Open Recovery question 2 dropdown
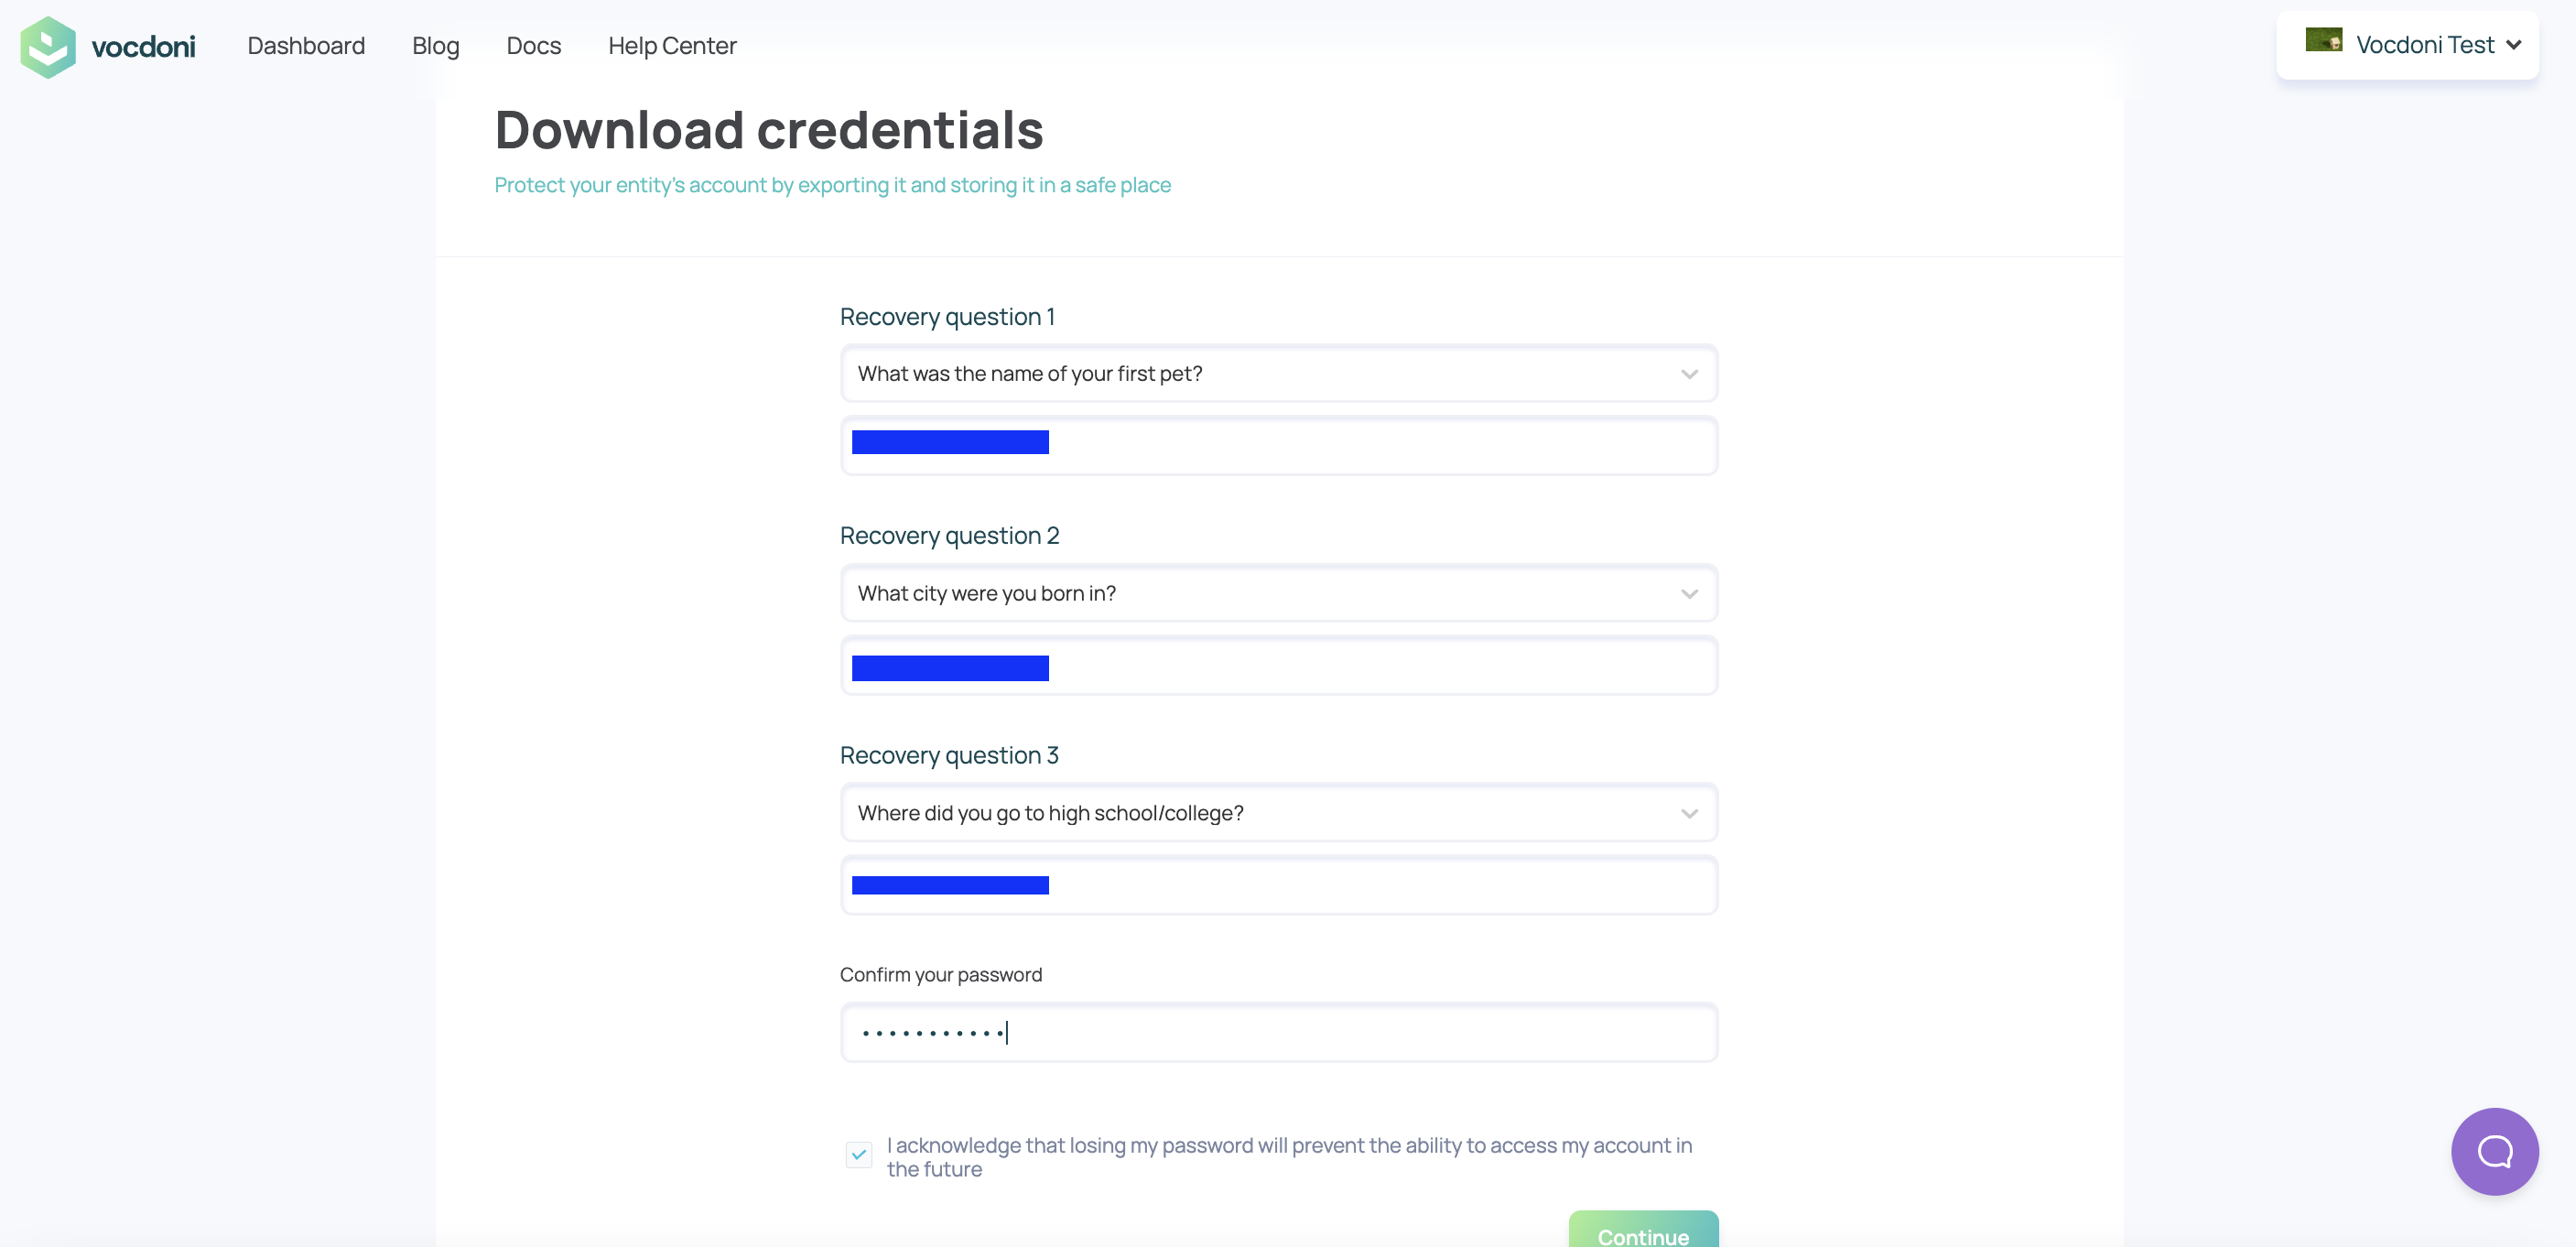Viewport: 2576px width, 1247px height. tap(1278, 594)
